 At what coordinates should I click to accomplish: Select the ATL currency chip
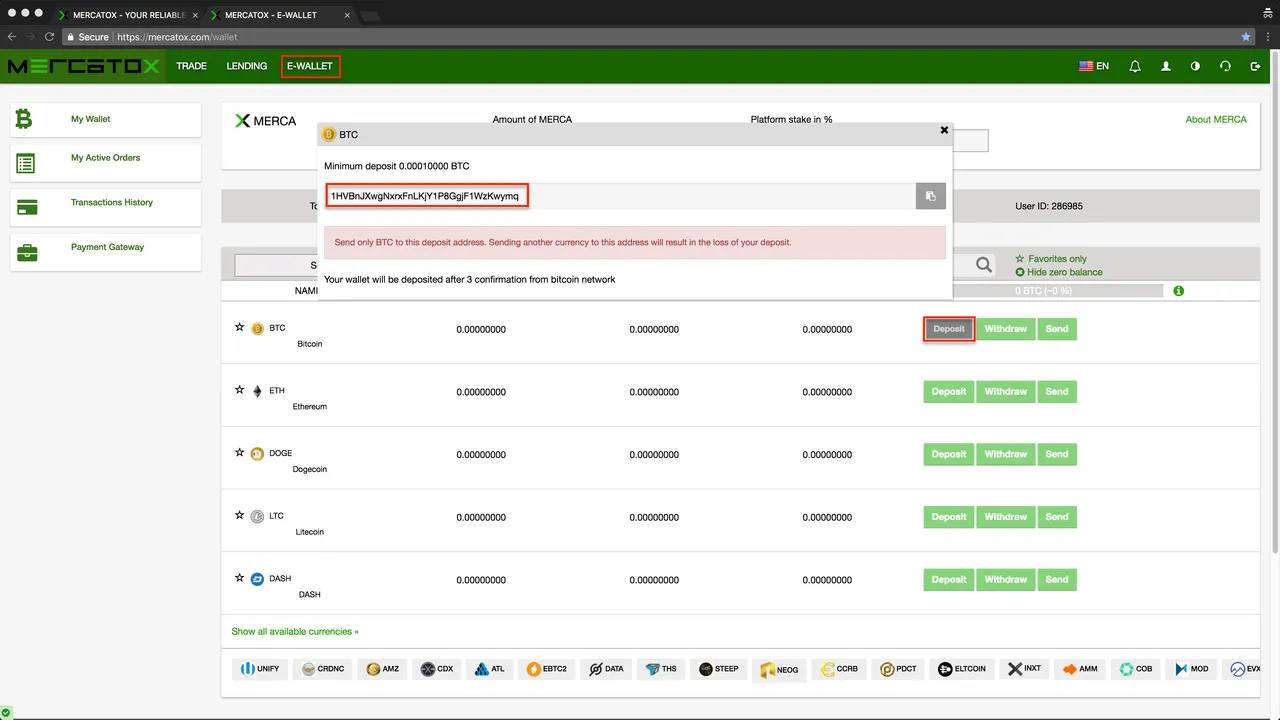click(x=490, y=669)
